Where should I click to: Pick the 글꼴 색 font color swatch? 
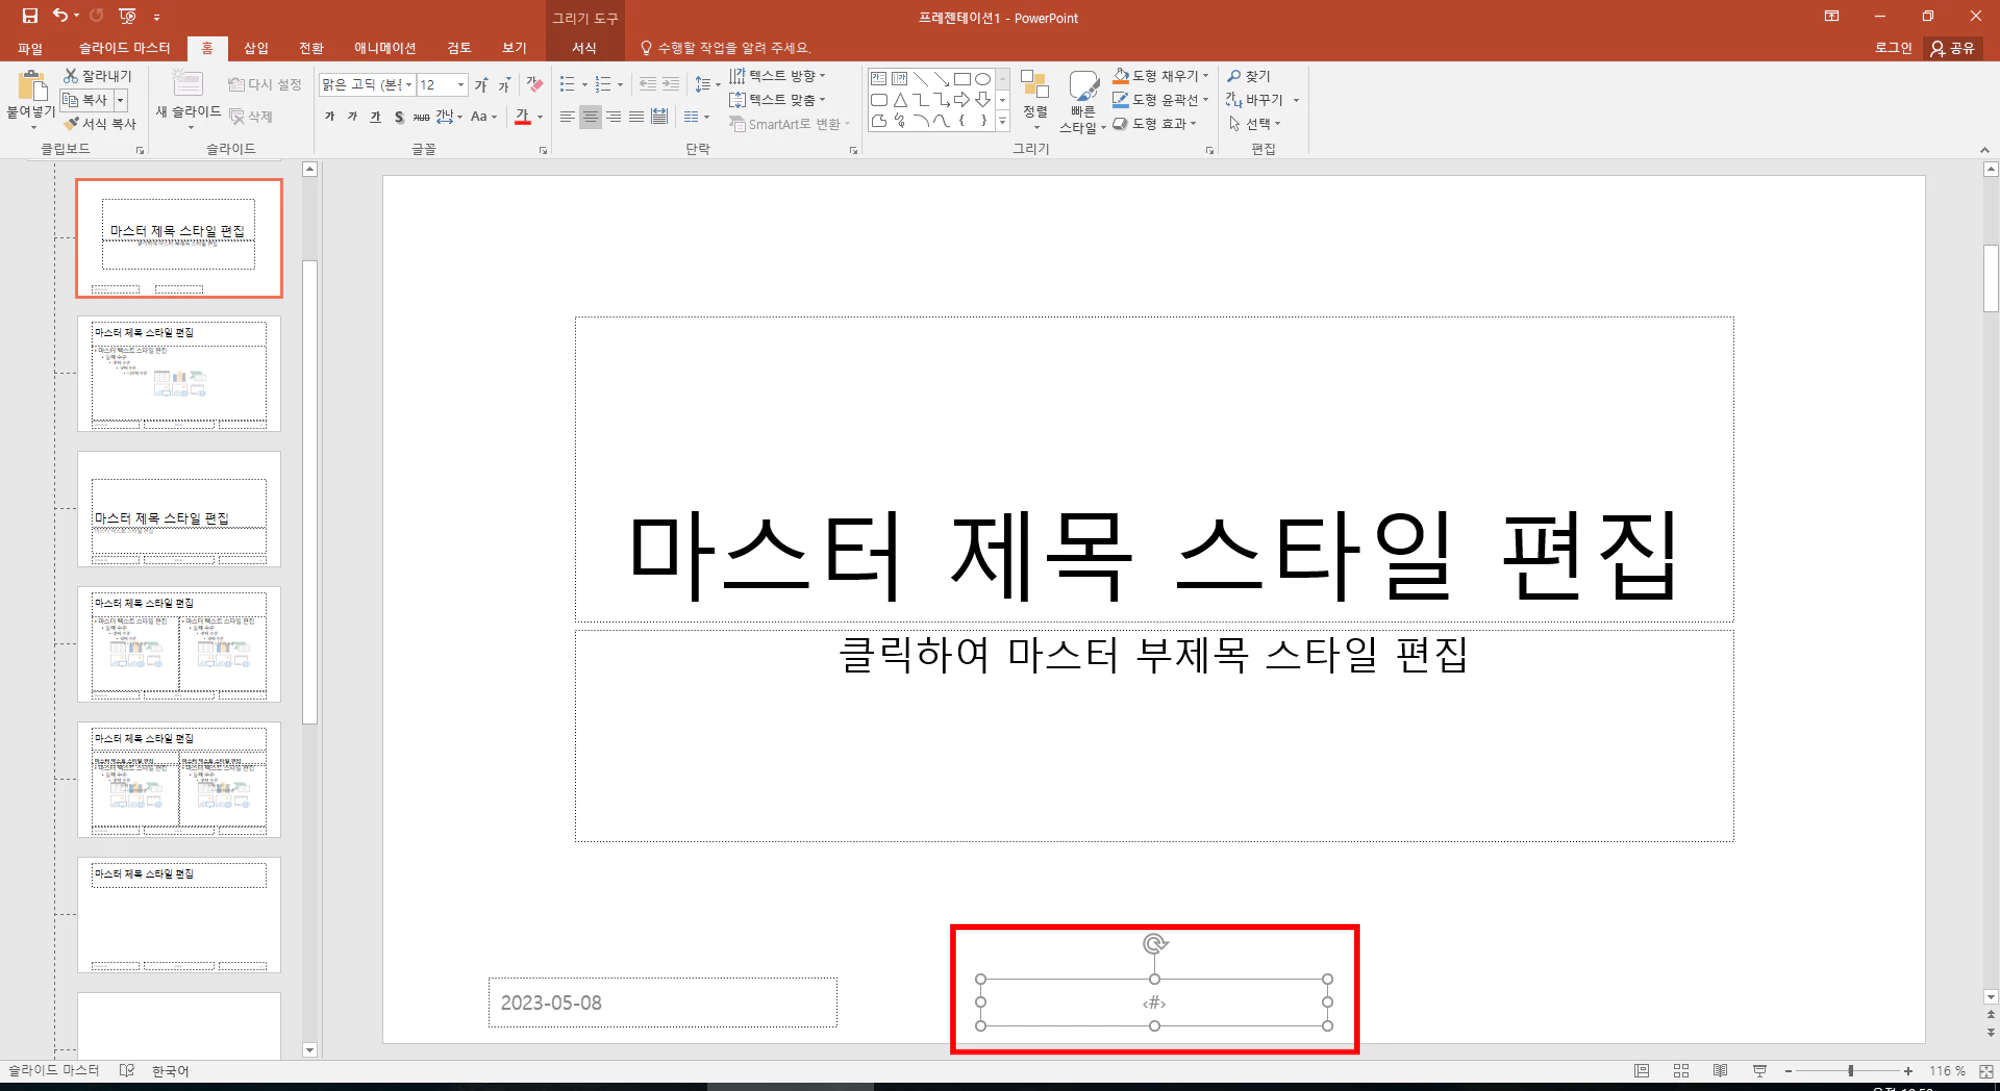(523, 117)
